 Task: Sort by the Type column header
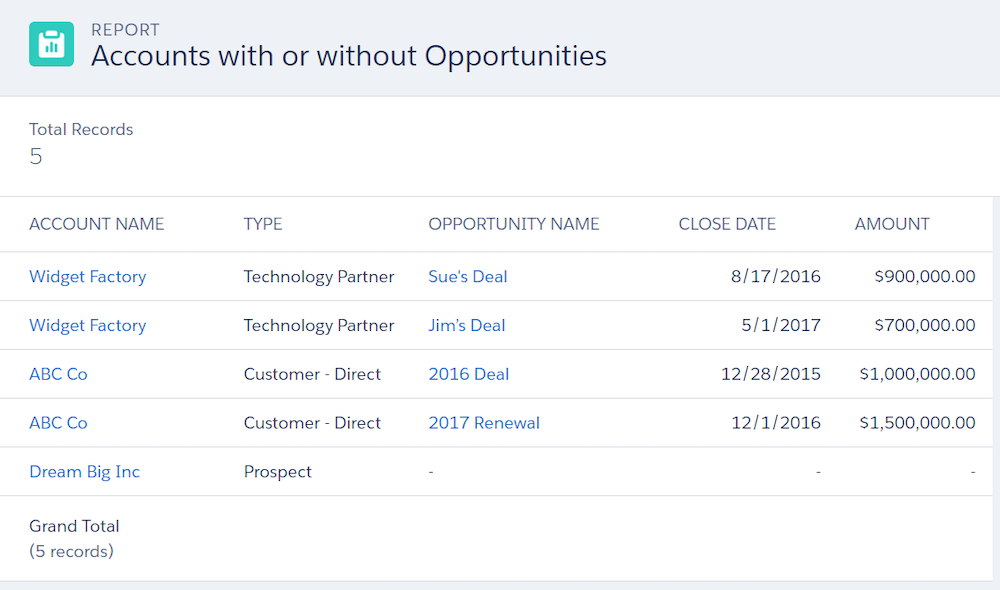coord(263,224)
